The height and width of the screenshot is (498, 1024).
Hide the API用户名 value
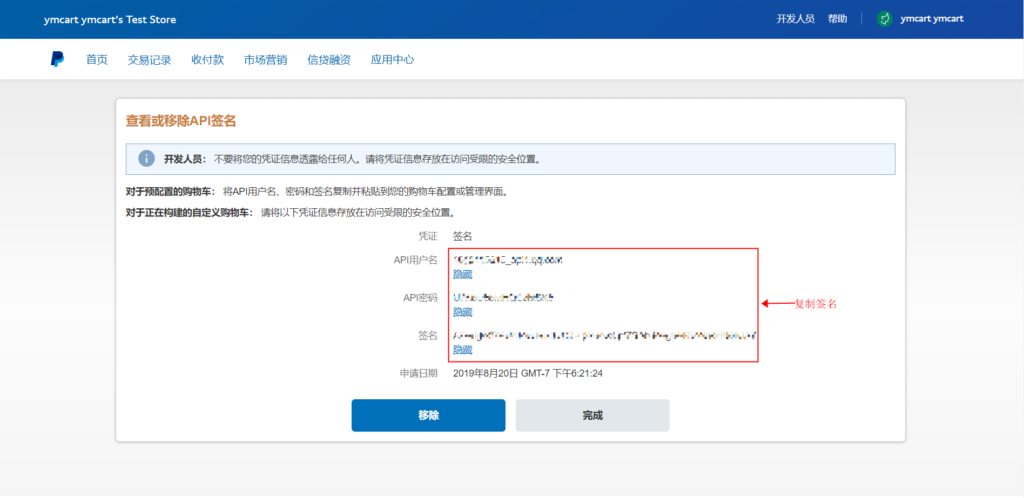[463, 274]
